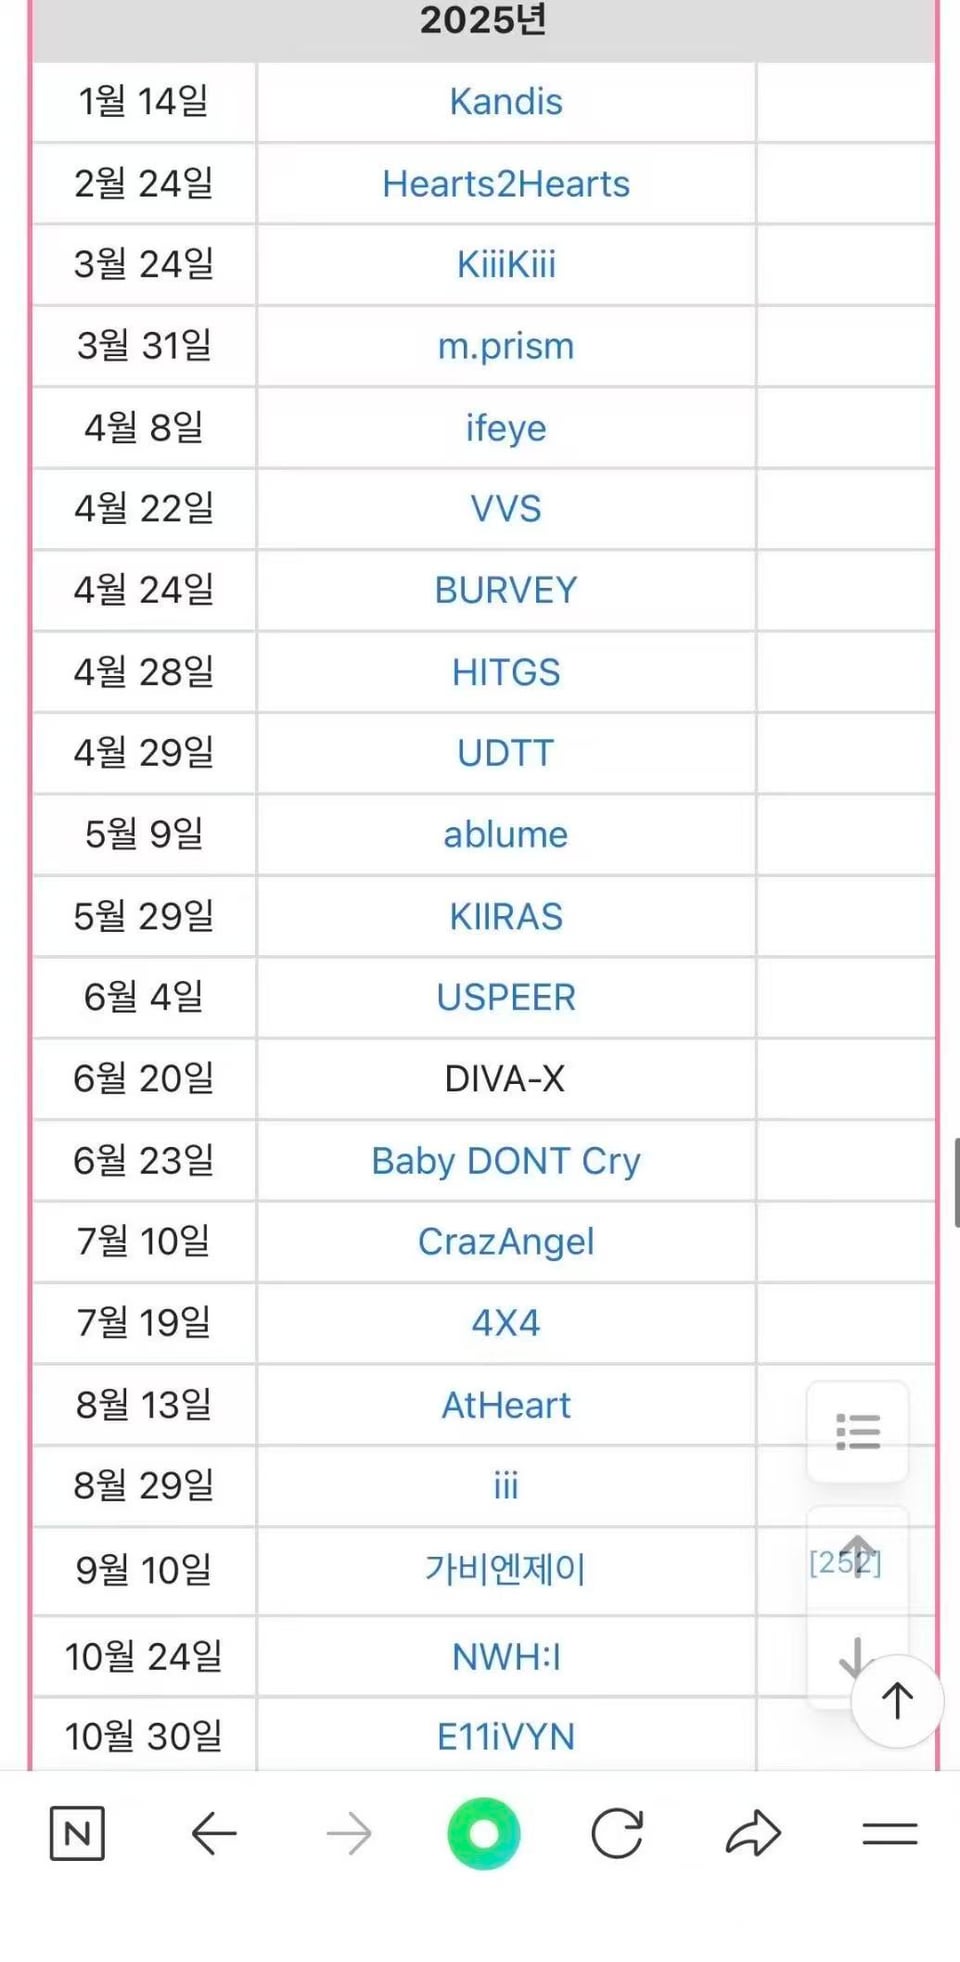Tap the green circle search button

coord(484,1833)
